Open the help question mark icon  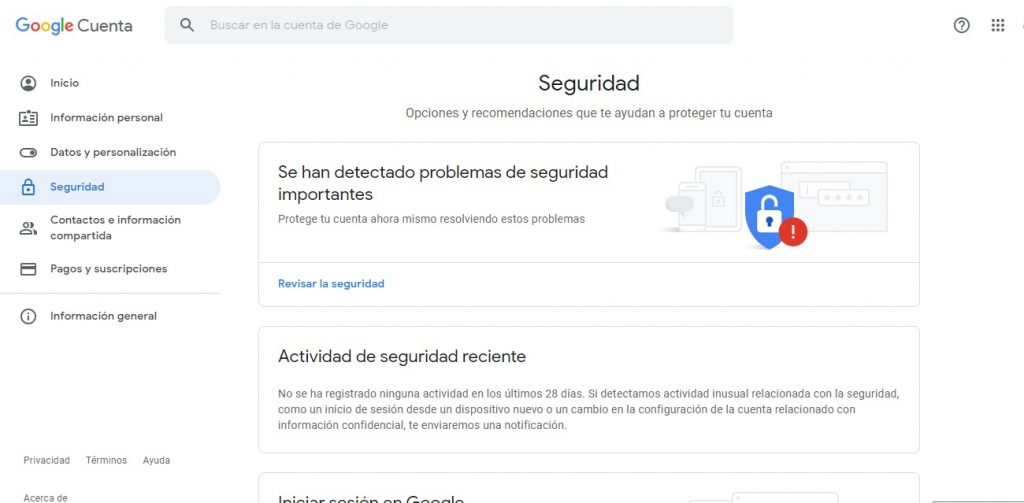[x=962, y=26]
